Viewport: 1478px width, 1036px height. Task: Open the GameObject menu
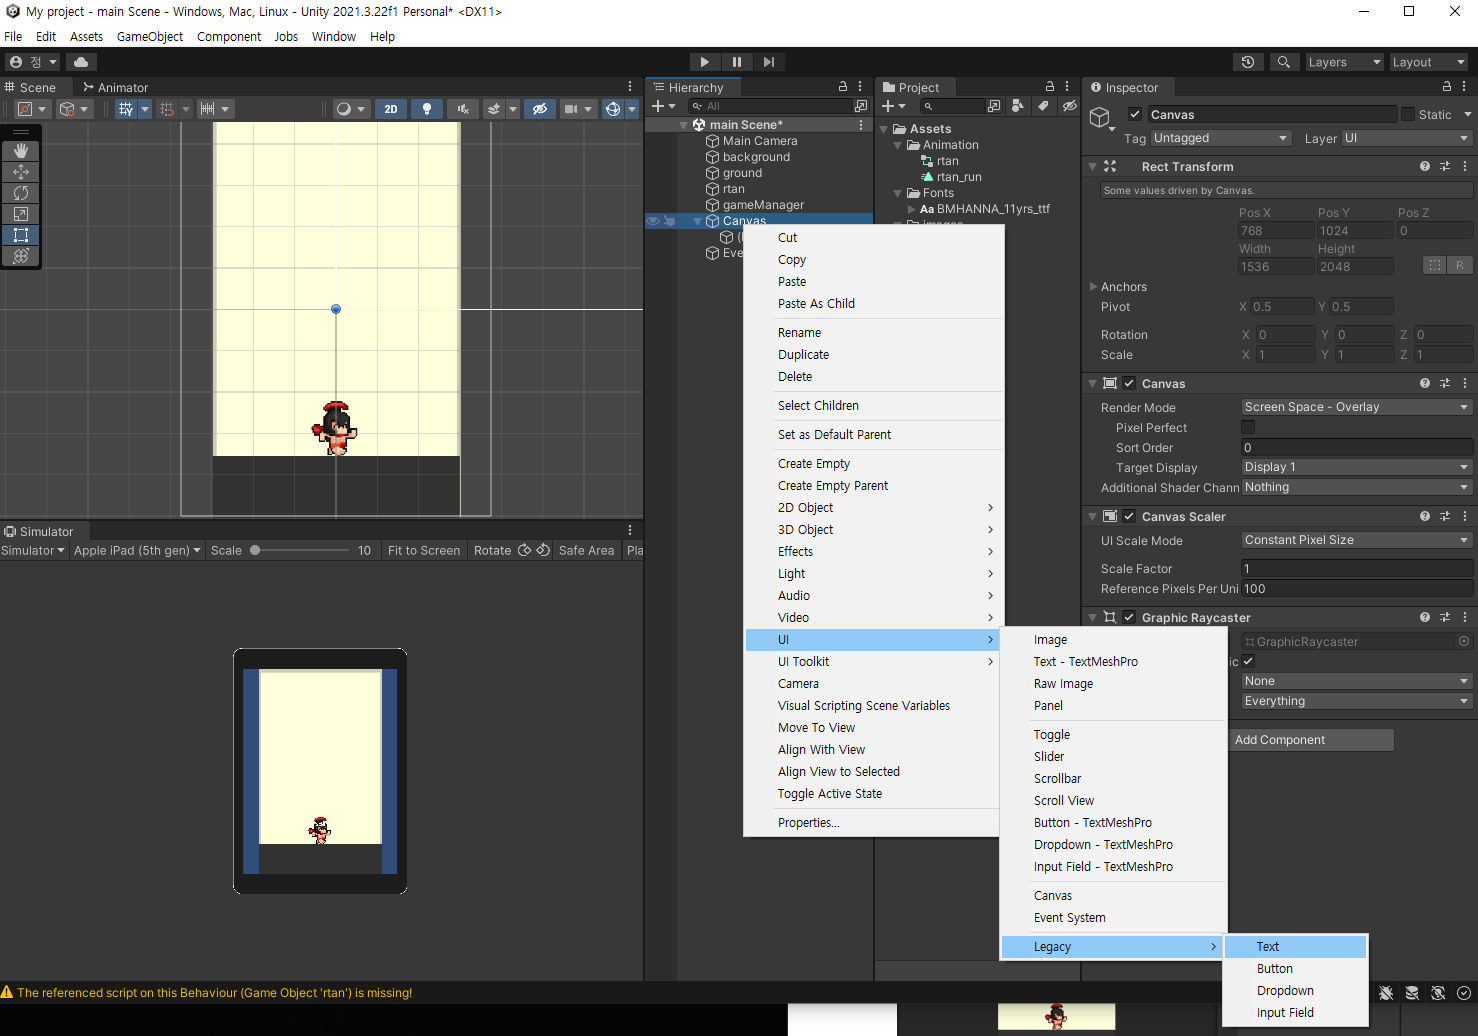coord(150,37)
